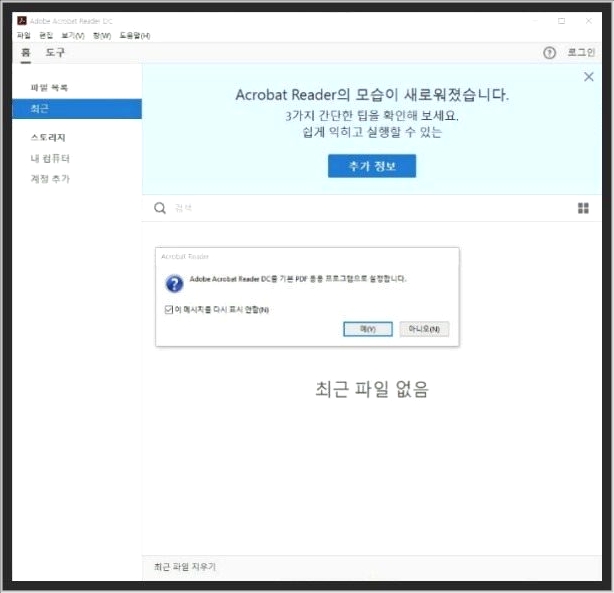Decline with the 아니오(N) button
This screenshot has width=614, height=593.
424,329
